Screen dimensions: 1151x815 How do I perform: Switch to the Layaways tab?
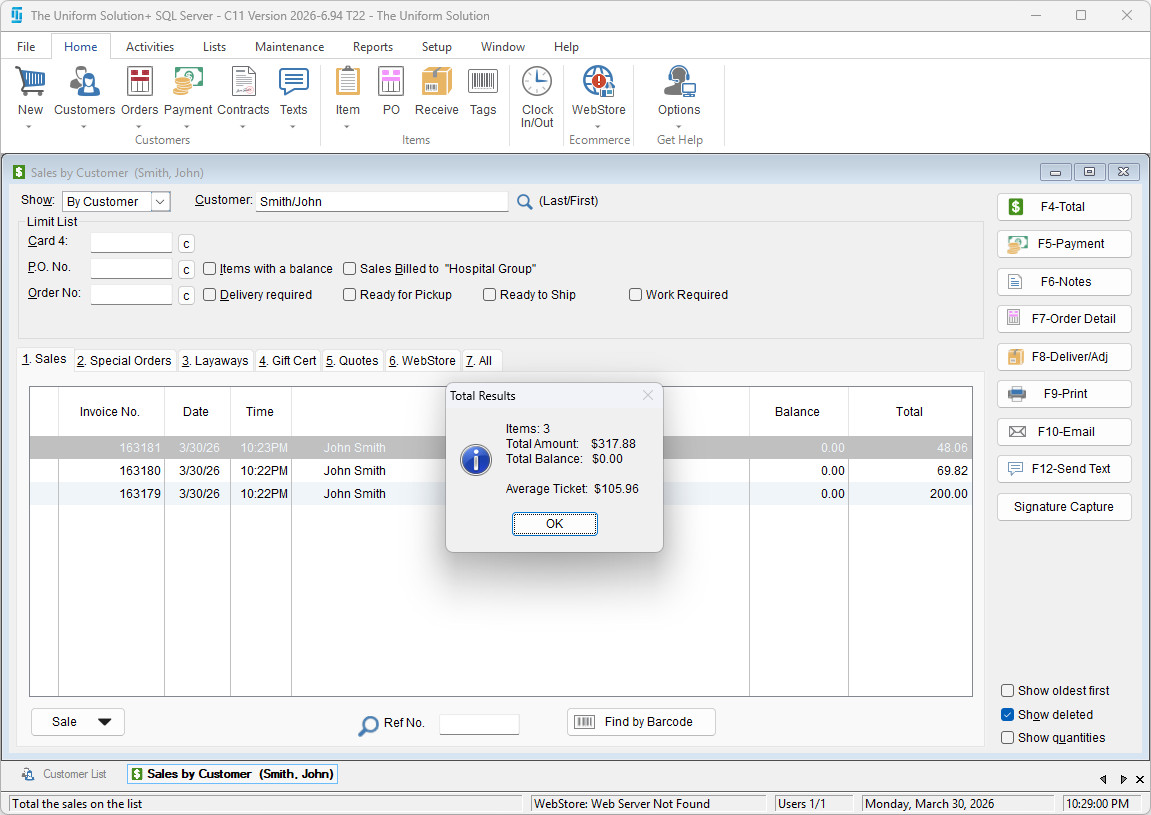click(x=215, y=361)
